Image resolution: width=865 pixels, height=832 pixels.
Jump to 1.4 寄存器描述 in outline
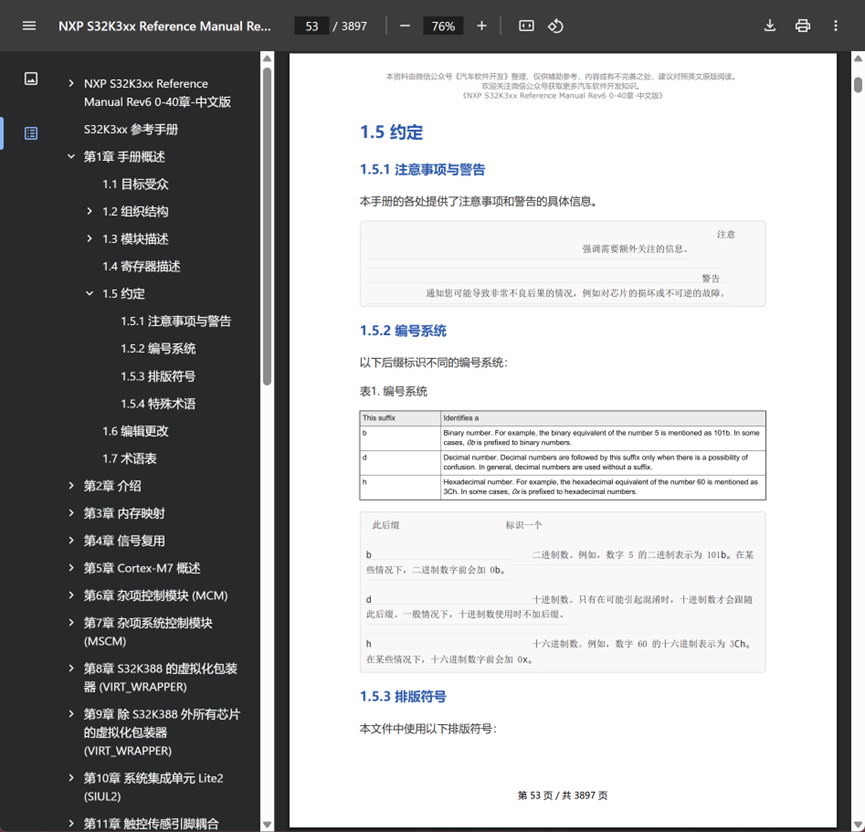141,266
